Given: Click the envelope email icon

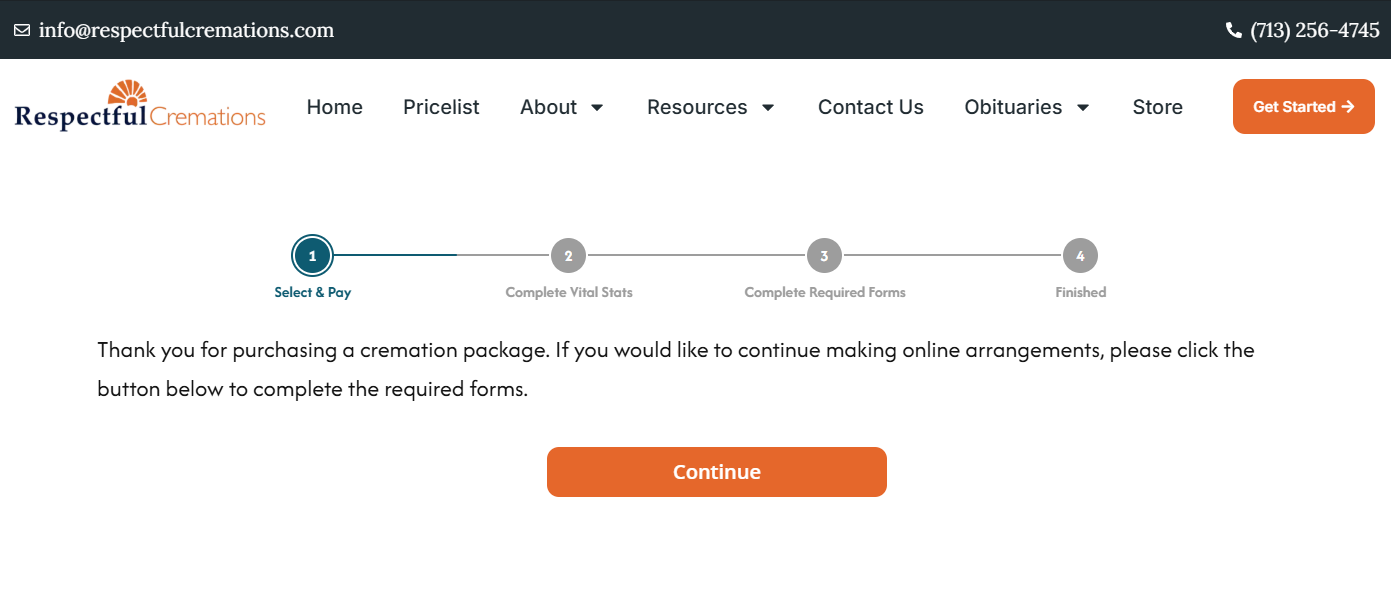Looking at the screenshot, I should click(22, 30).
